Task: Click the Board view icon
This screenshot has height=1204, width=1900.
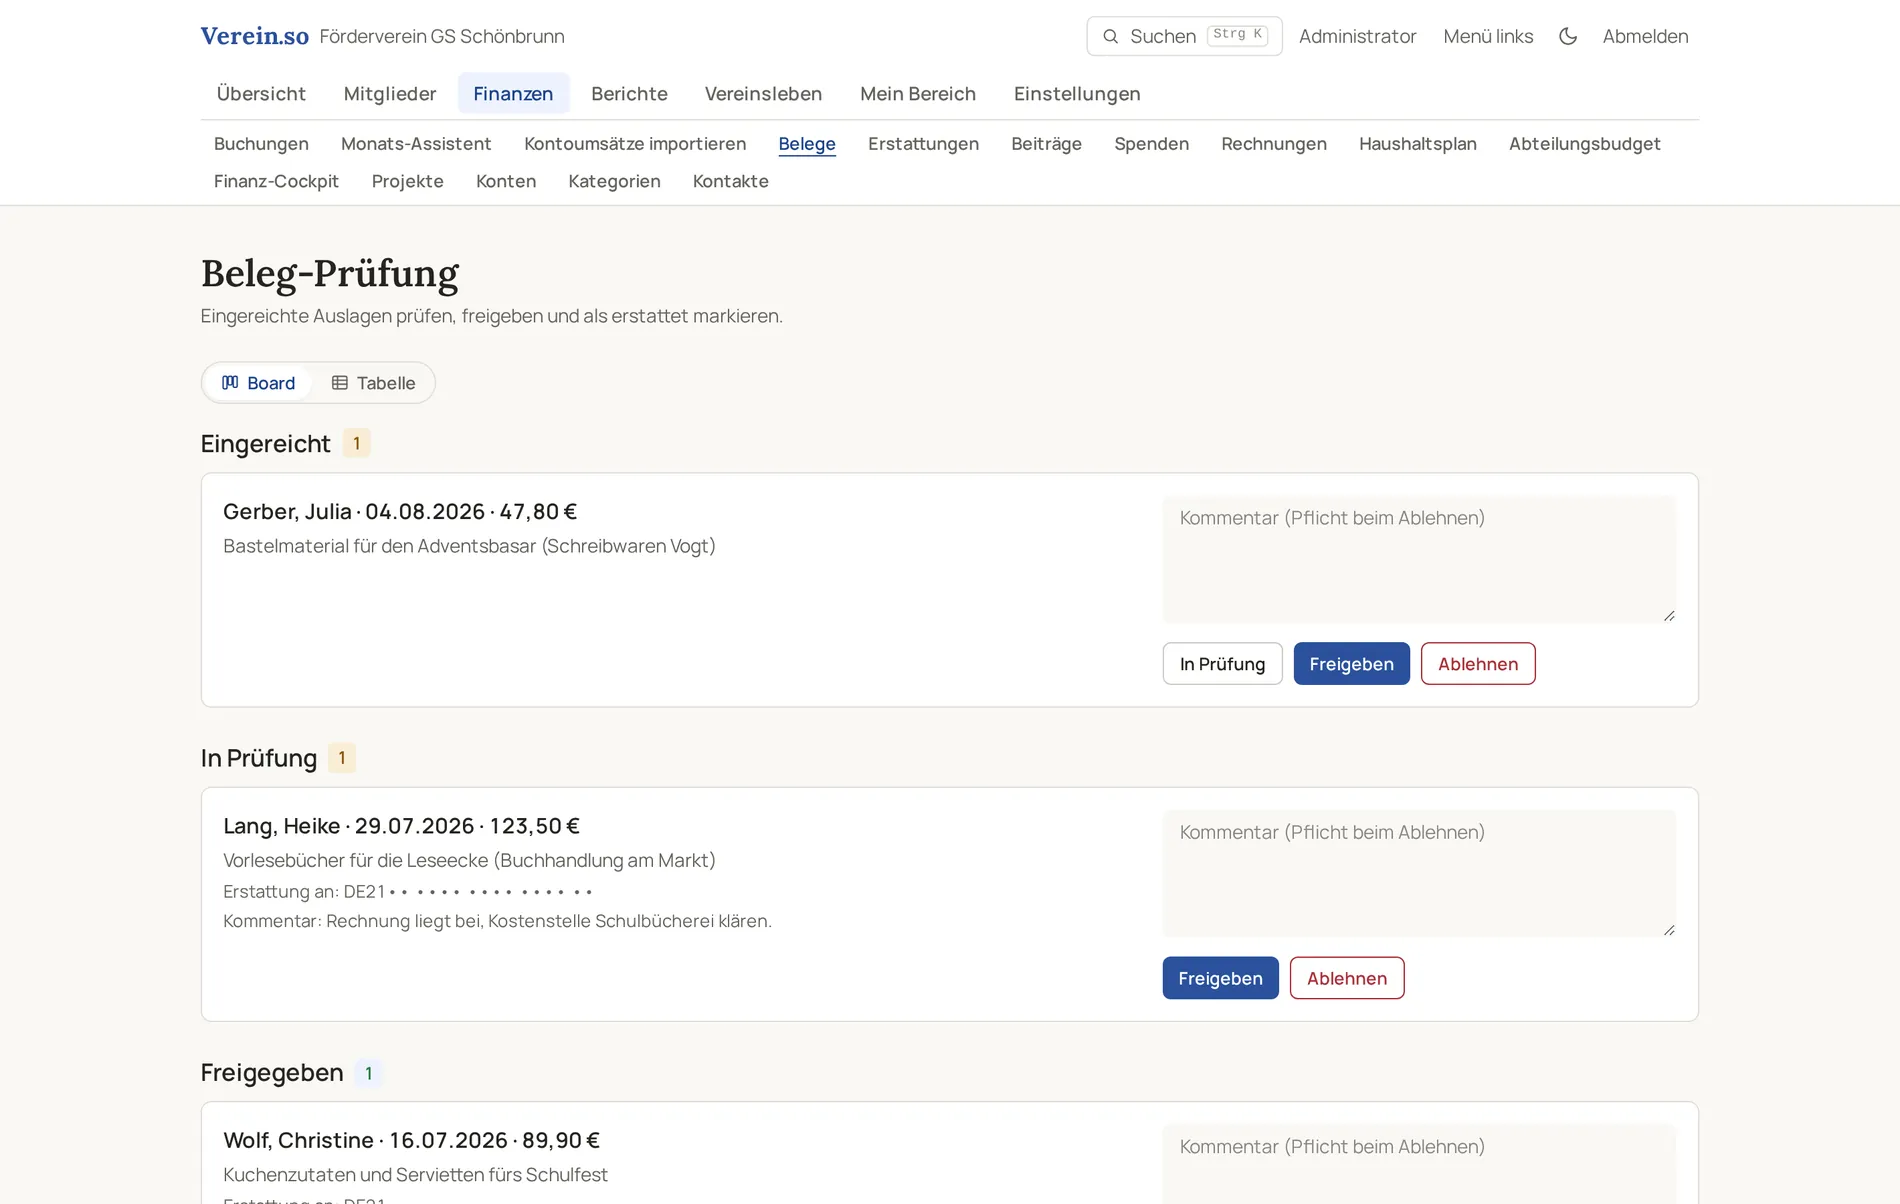Action: (230, 383)
